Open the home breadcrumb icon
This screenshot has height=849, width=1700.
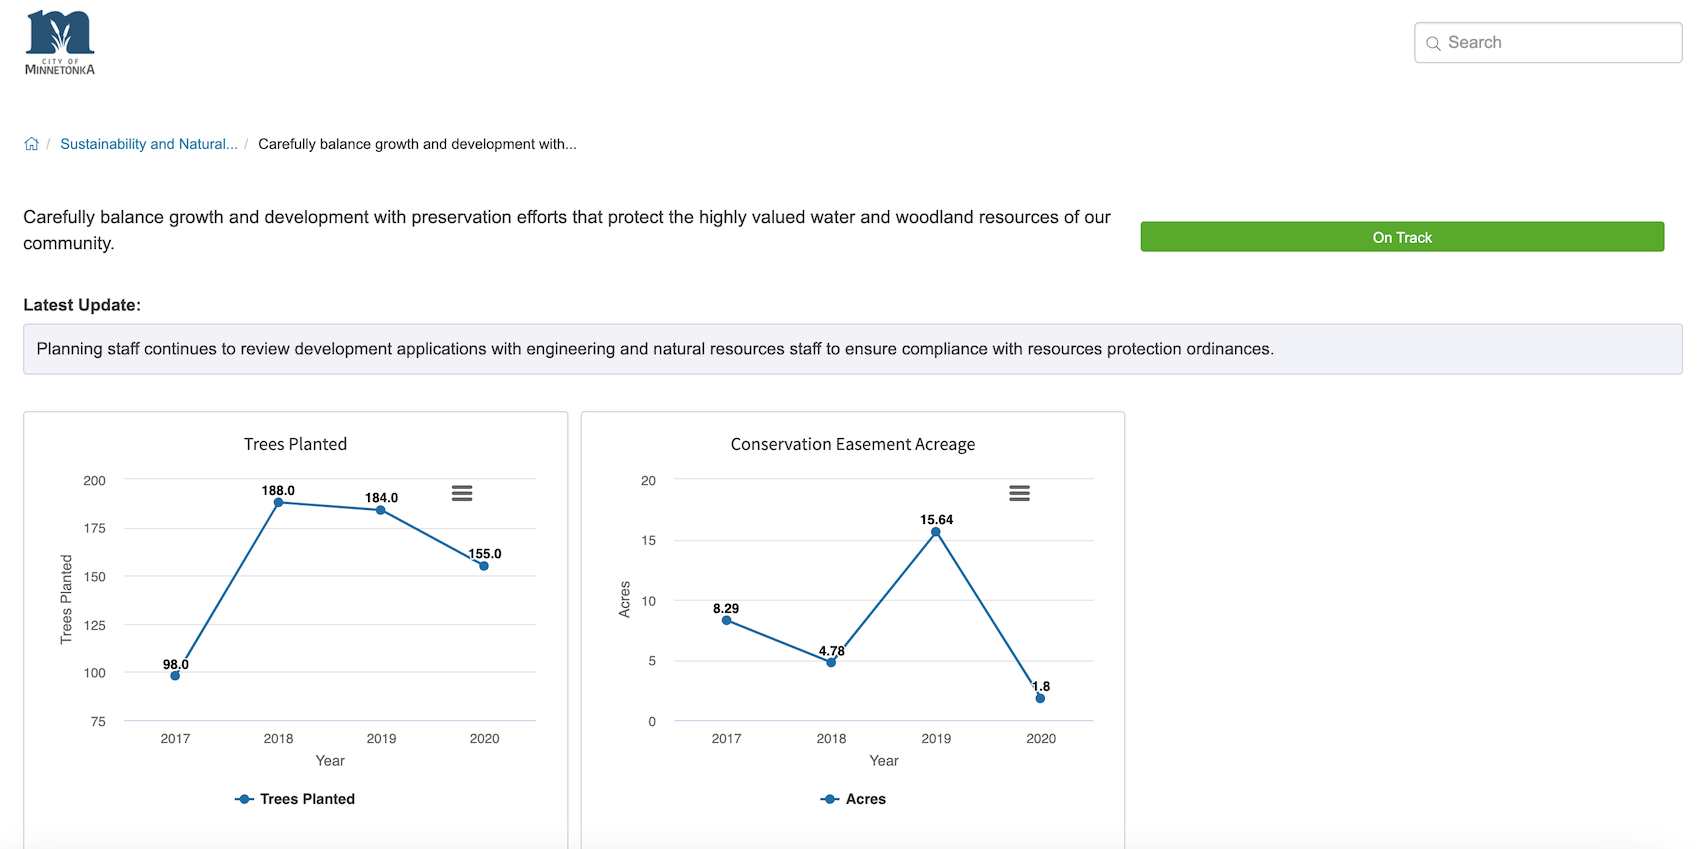click(32, 144)
